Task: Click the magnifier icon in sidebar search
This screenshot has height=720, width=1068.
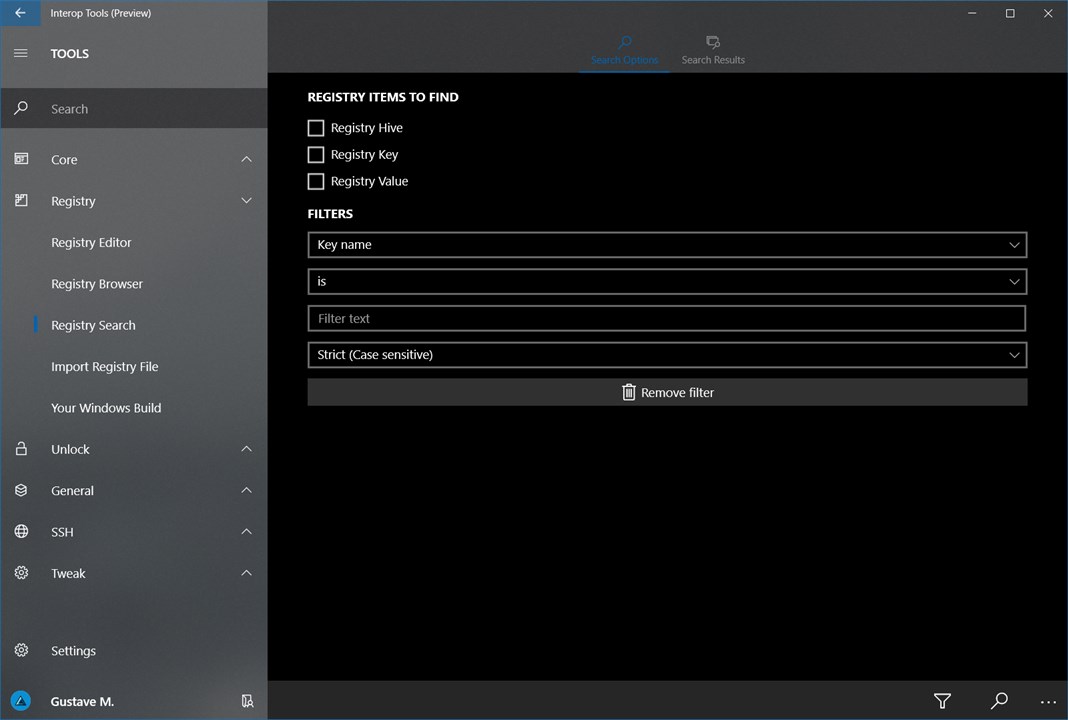Action: (x=21, y=108)
